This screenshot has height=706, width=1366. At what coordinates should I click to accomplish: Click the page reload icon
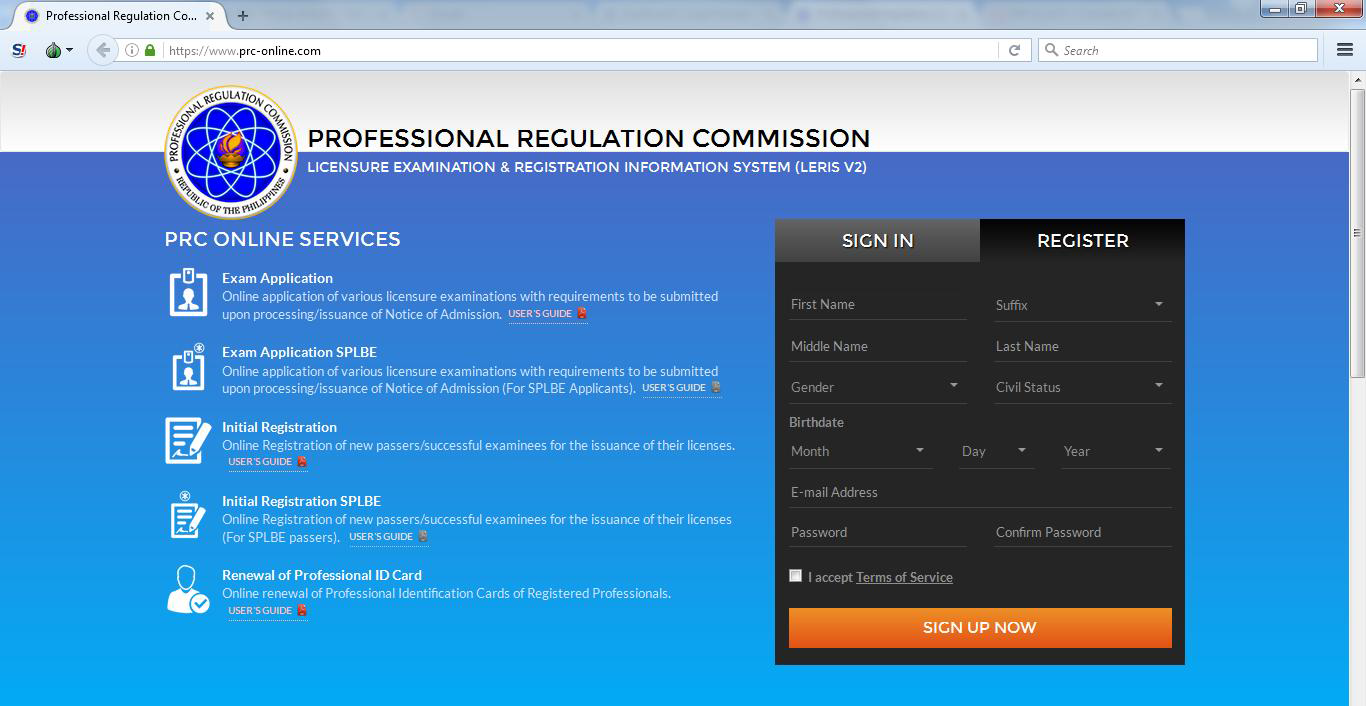tap(1013, 49)
